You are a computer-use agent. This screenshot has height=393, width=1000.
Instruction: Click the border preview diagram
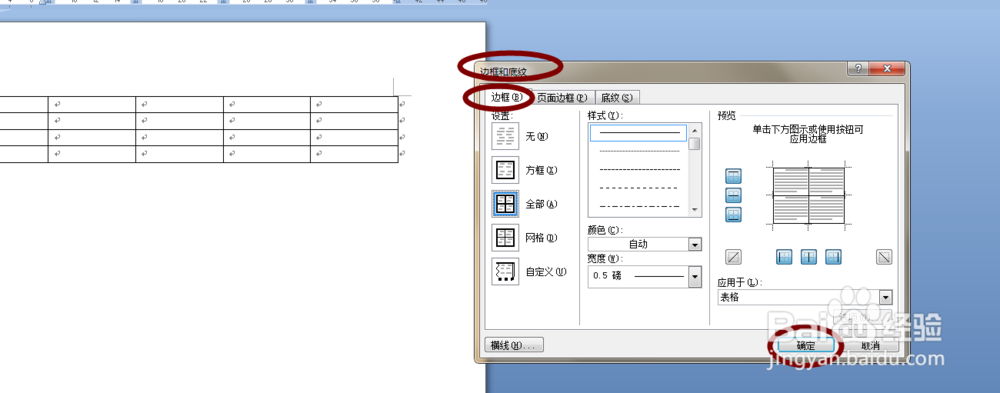click(809, 196)
